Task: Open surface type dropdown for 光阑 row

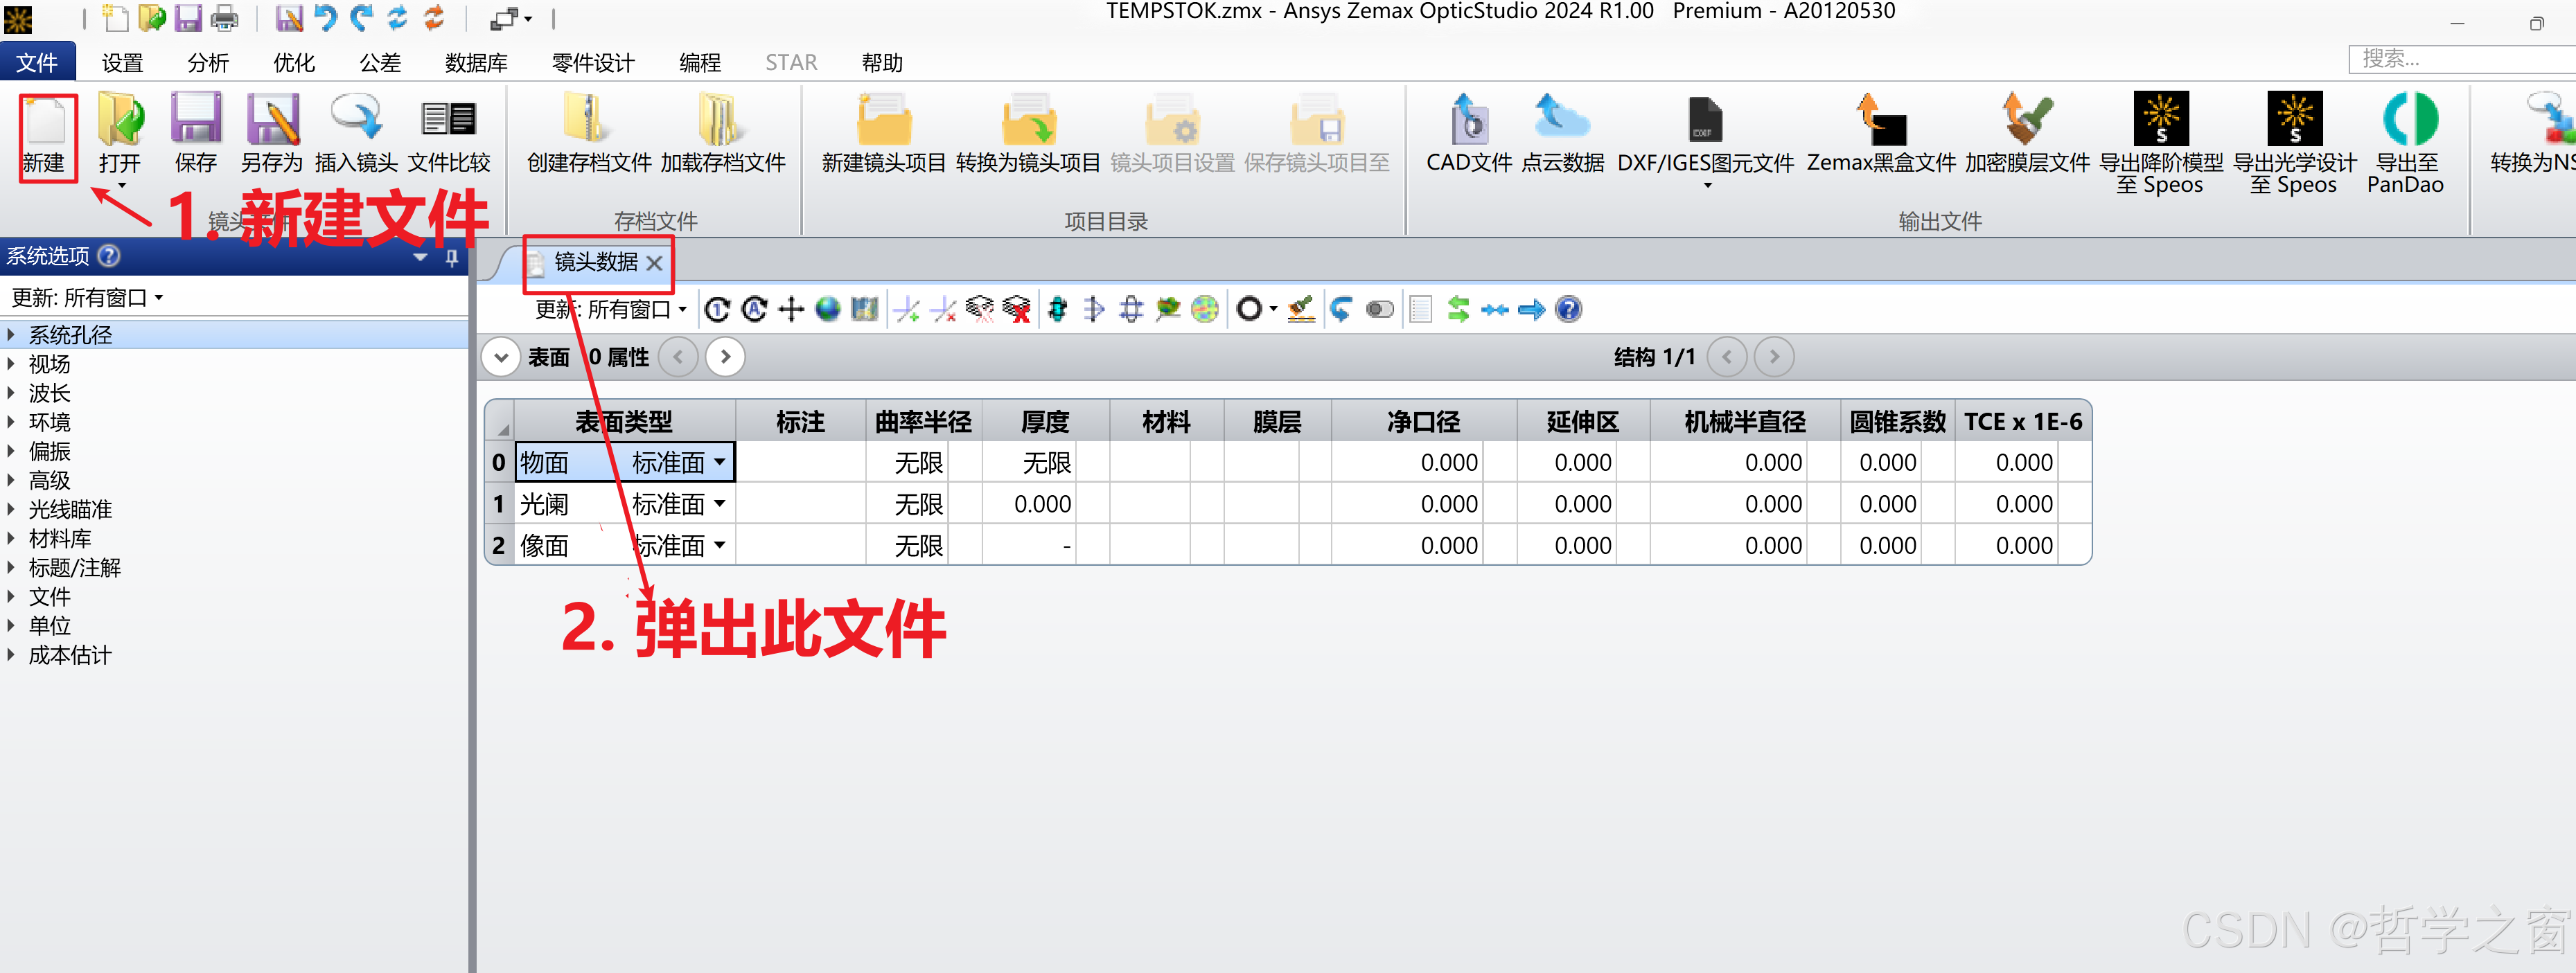Action: [x=720, y=504]
